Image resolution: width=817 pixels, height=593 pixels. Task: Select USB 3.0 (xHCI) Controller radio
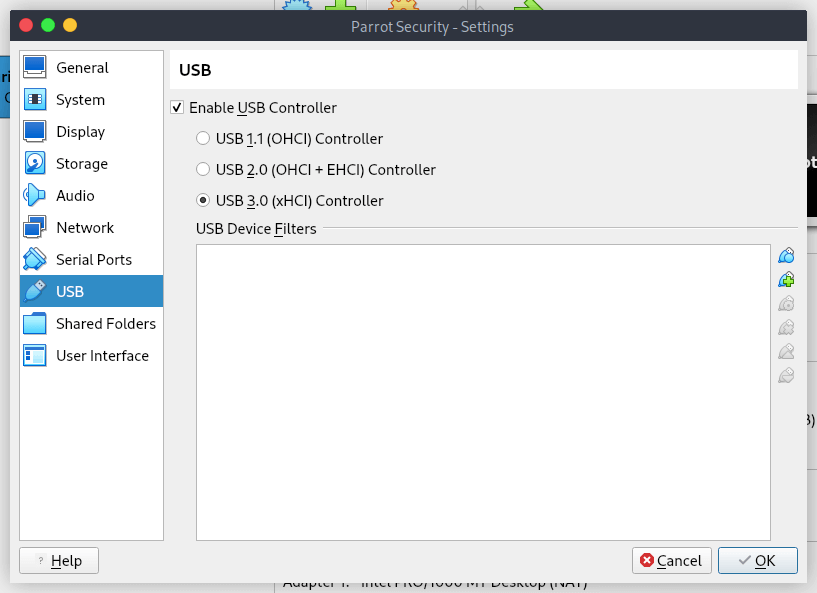[203, 201]
